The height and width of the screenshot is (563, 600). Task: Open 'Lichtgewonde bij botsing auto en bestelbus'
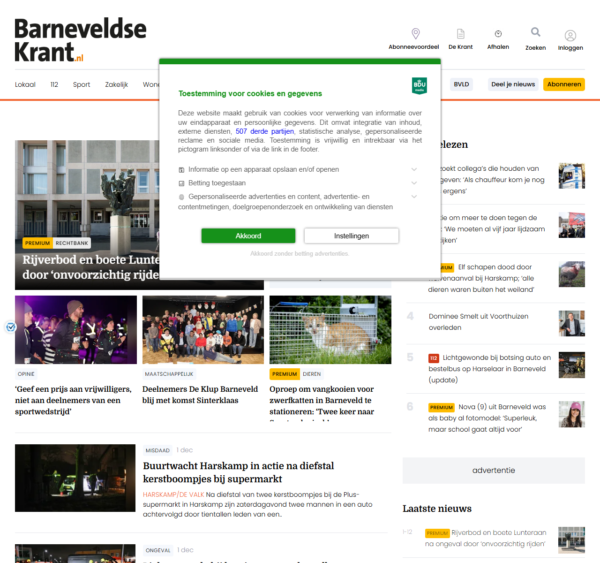pos(490,369)
